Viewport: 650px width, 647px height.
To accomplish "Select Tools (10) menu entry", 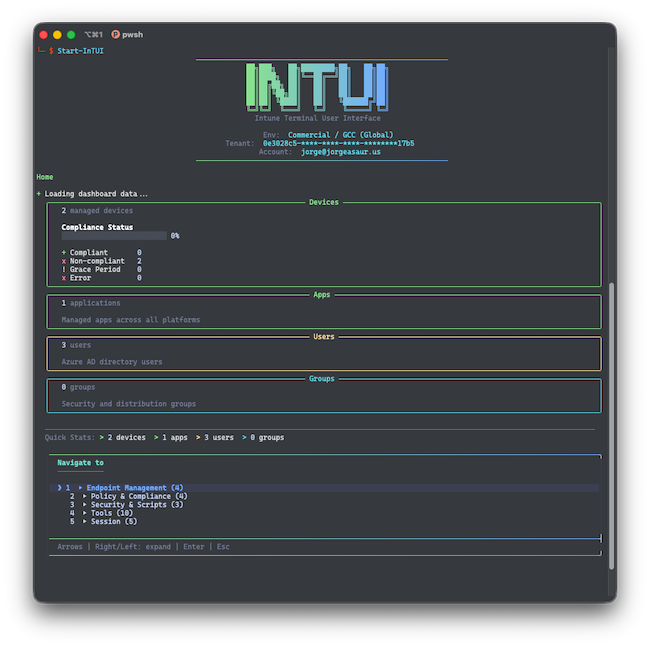I will tap(112, 513).
